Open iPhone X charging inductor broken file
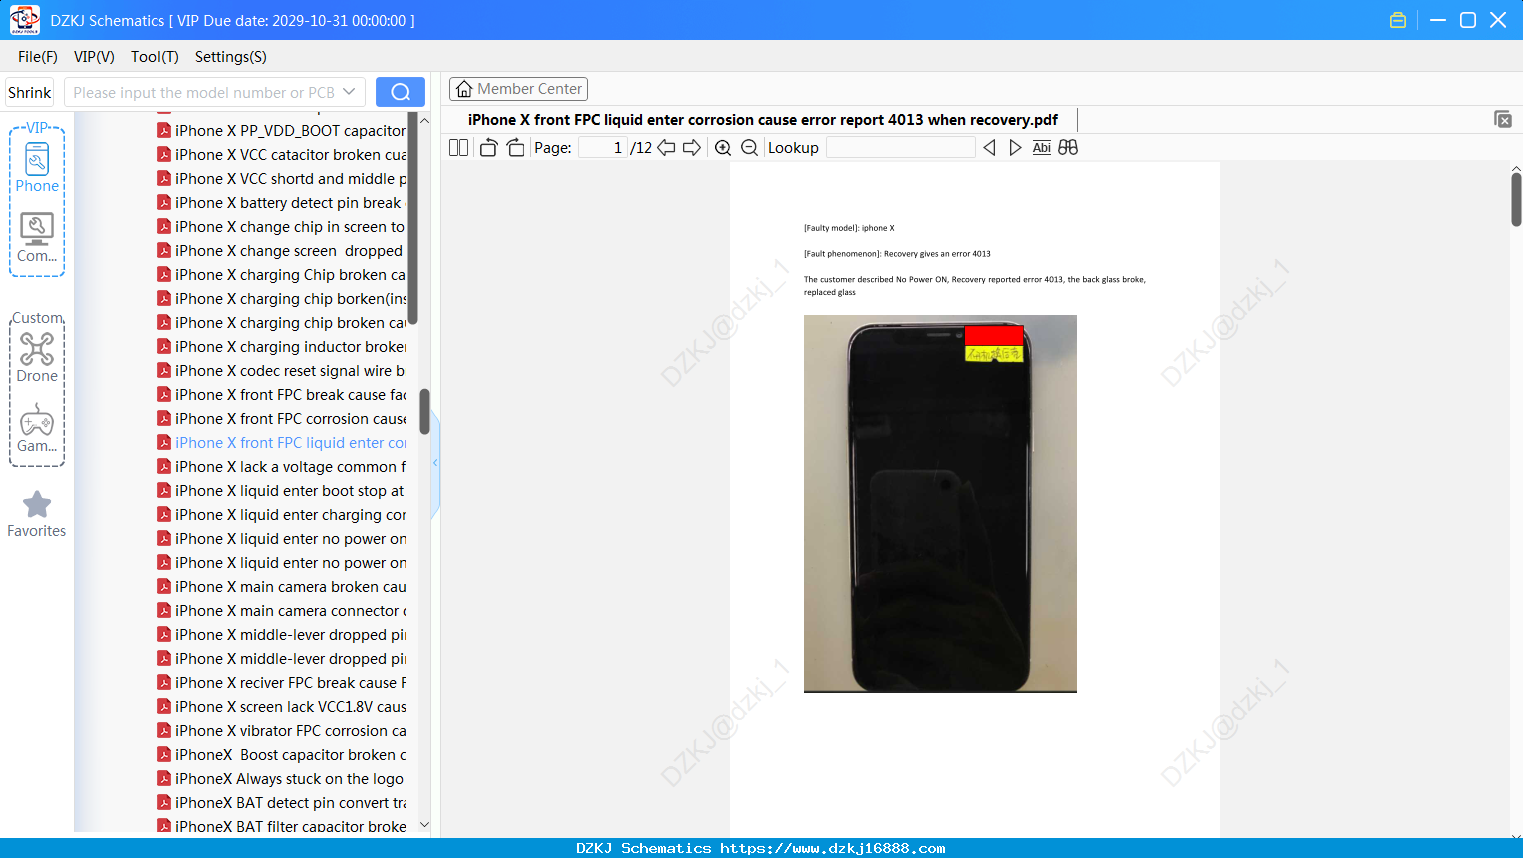 (282, 347)
